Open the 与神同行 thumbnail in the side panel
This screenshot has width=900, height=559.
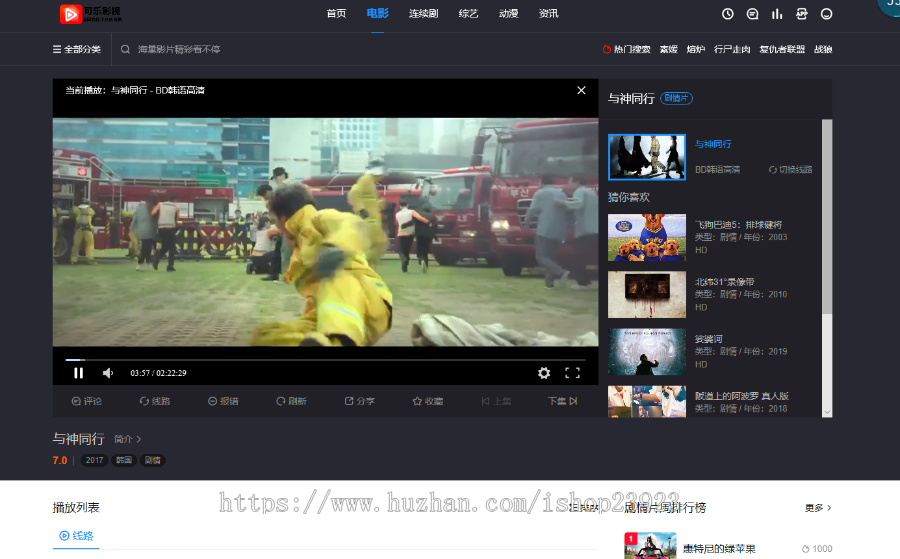[647, 157]
